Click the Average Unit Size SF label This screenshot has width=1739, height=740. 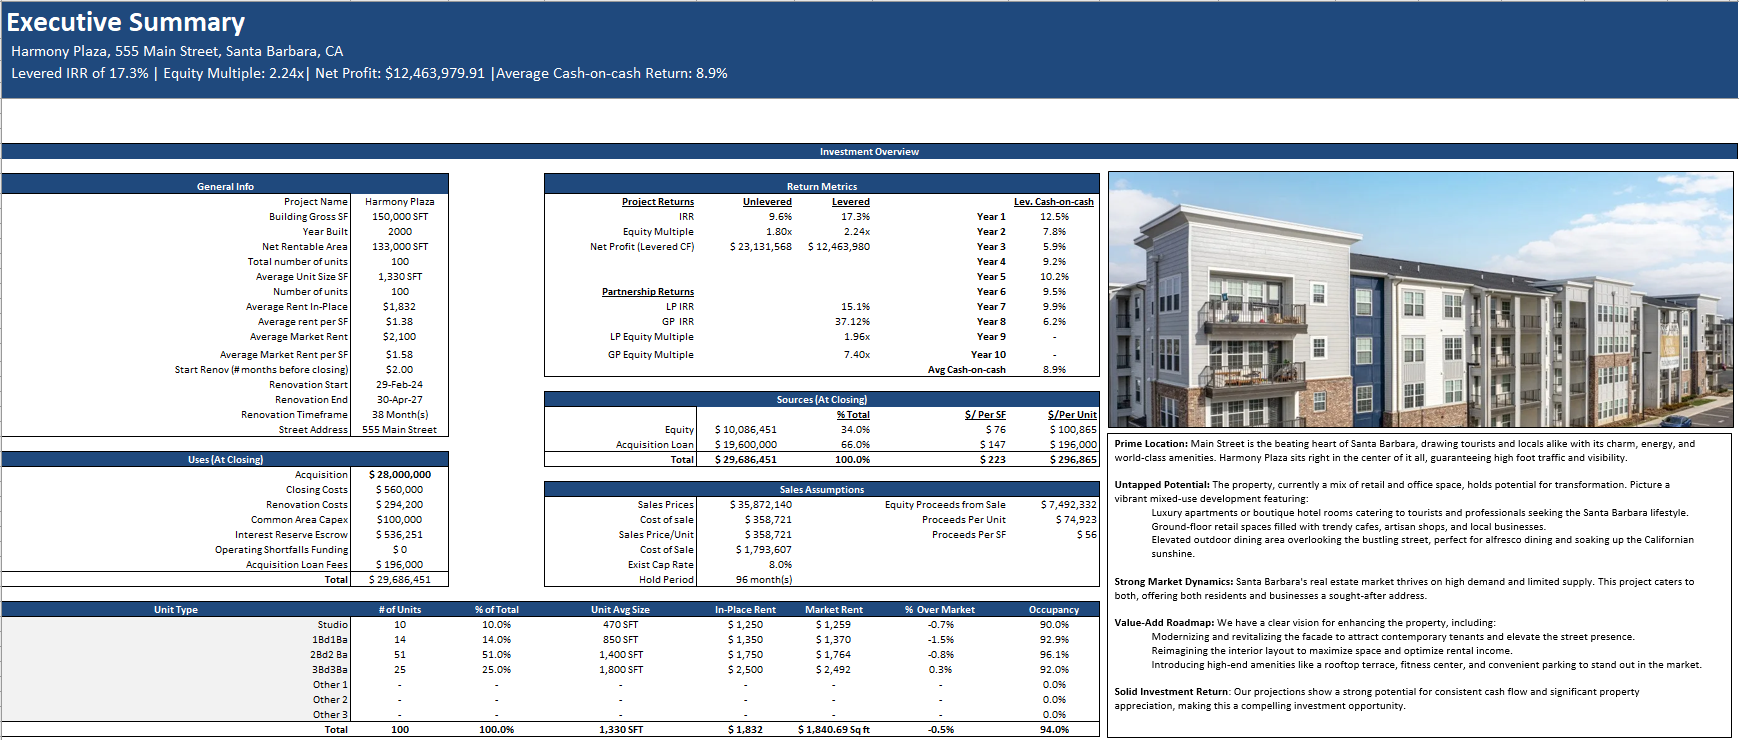[x=302, y=277]
